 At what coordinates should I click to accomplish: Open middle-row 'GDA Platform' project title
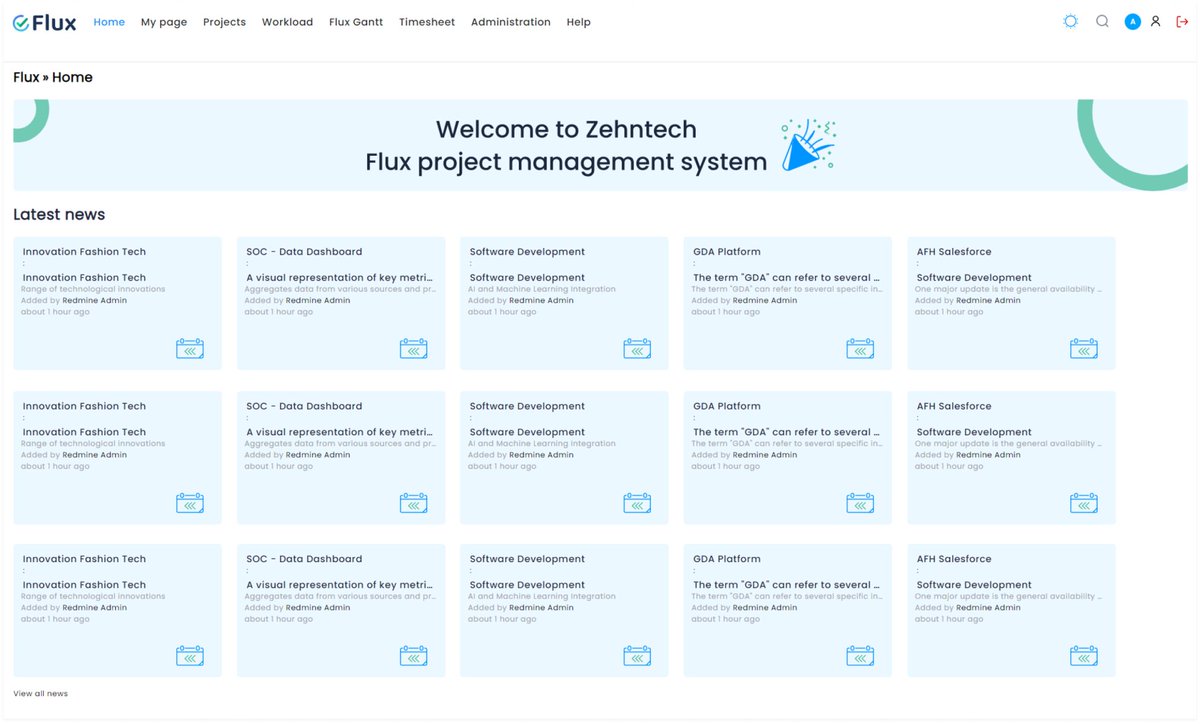coord(727,406)
